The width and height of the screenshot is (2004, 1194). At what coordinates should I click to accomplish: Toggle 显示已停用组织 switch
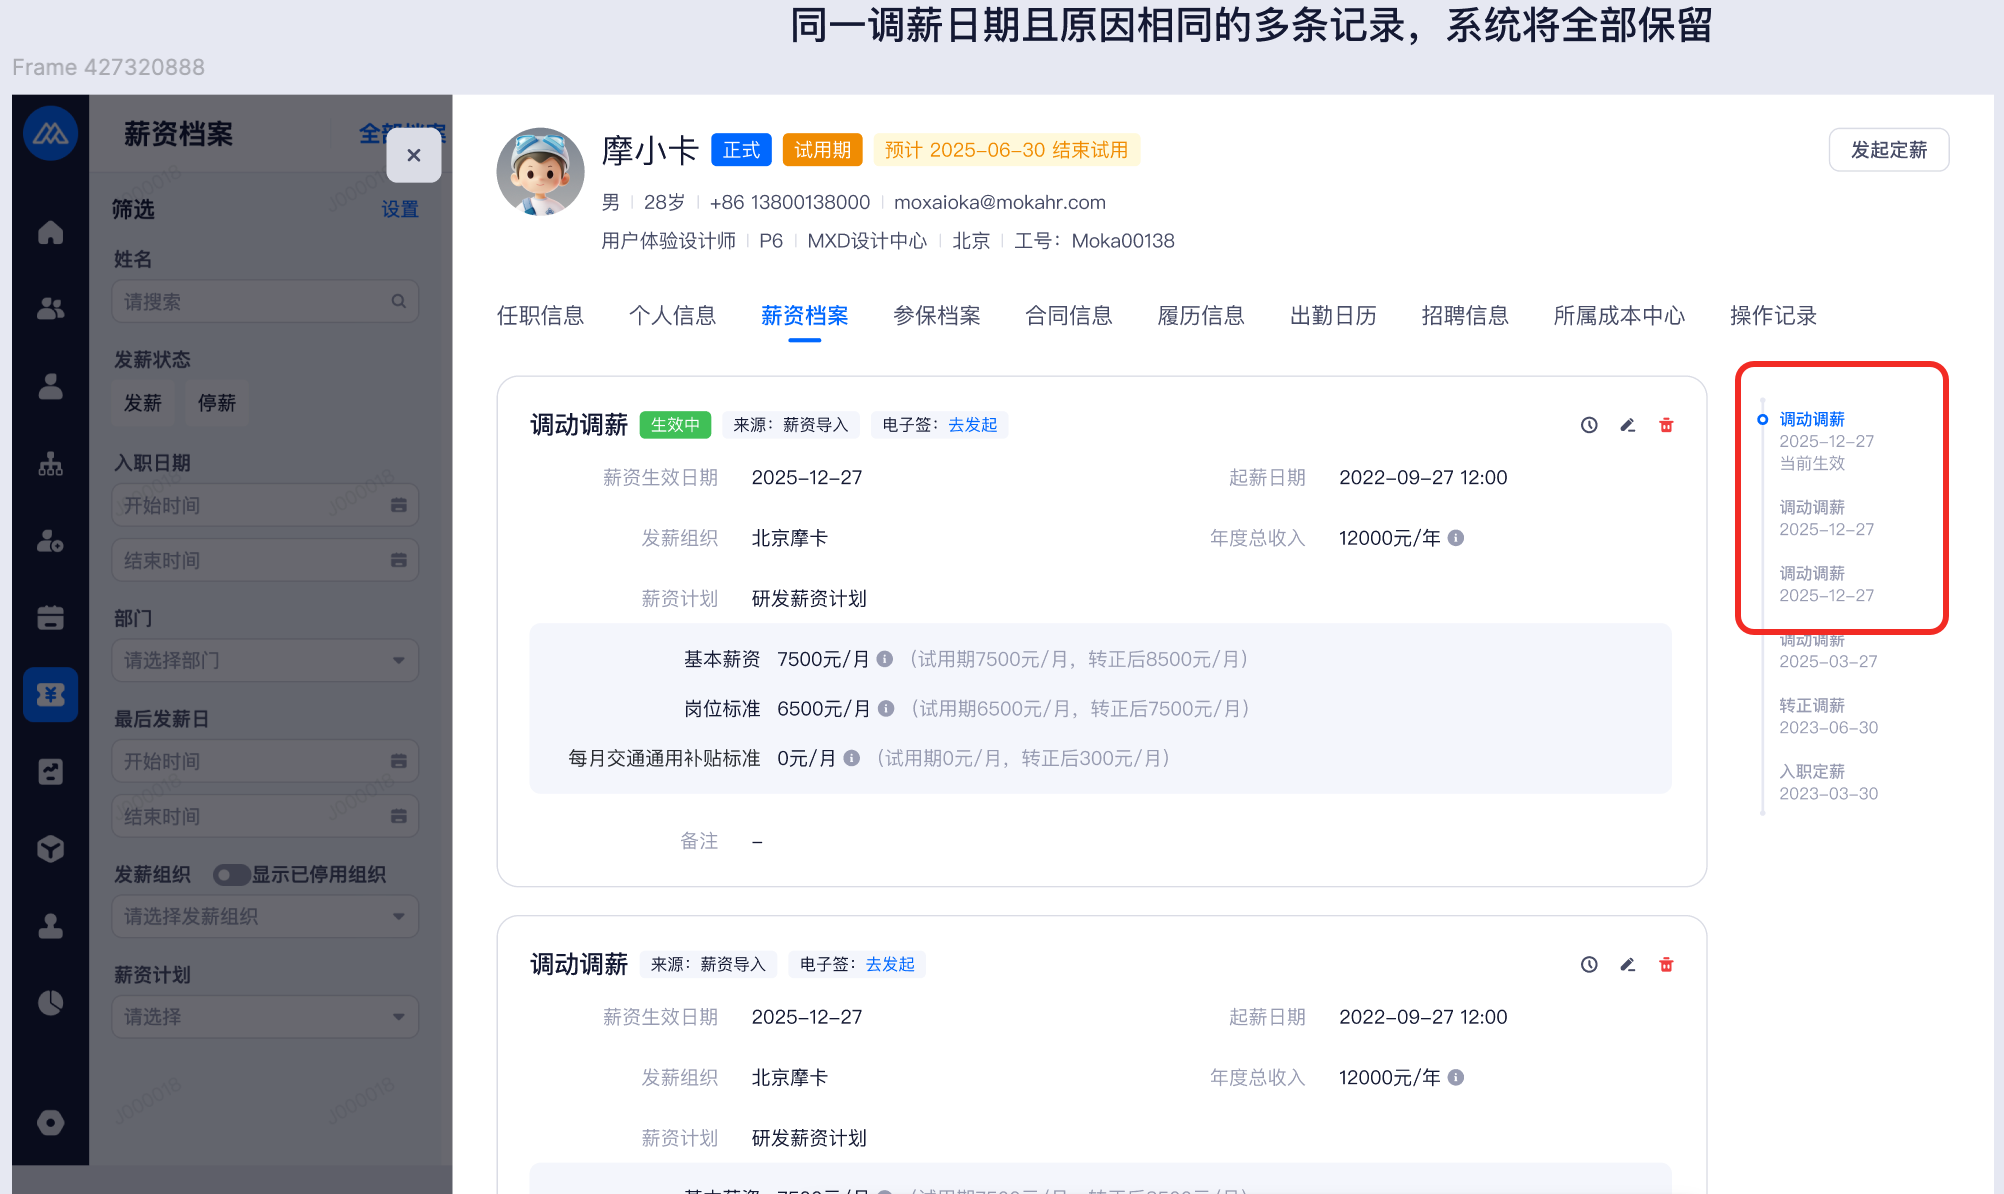coord(232,875)
